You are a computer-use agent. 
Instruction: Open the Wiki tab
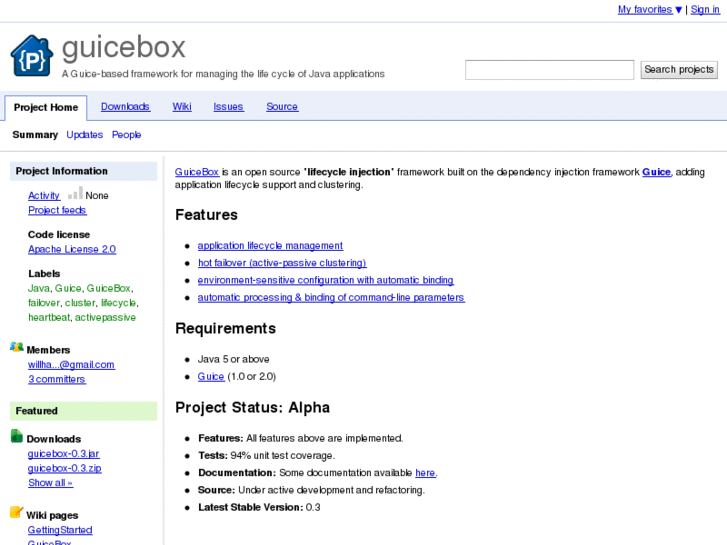point(182,107)
